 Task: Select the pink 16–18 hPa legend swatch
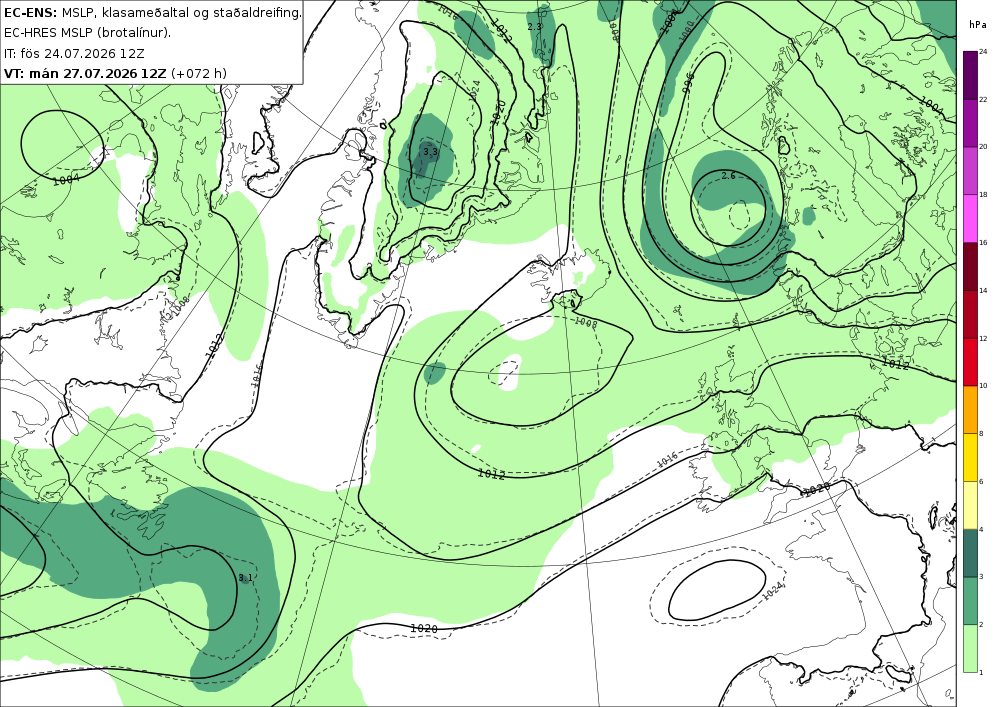[971, 218]
